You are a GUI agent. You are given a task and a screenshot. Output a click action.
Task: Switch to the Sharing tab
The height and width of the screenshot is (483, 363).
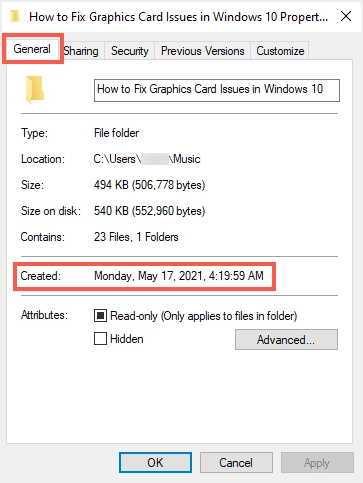(81, 51)
